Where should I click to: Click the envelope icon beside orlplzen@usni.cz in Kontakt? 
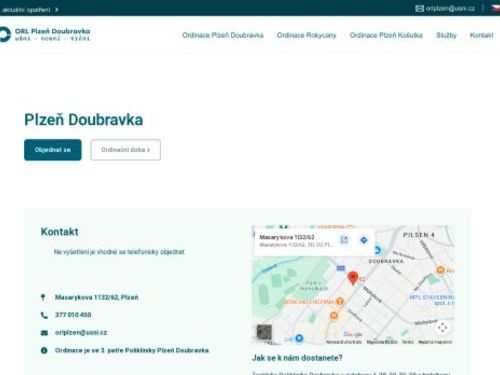click(44, 333)
